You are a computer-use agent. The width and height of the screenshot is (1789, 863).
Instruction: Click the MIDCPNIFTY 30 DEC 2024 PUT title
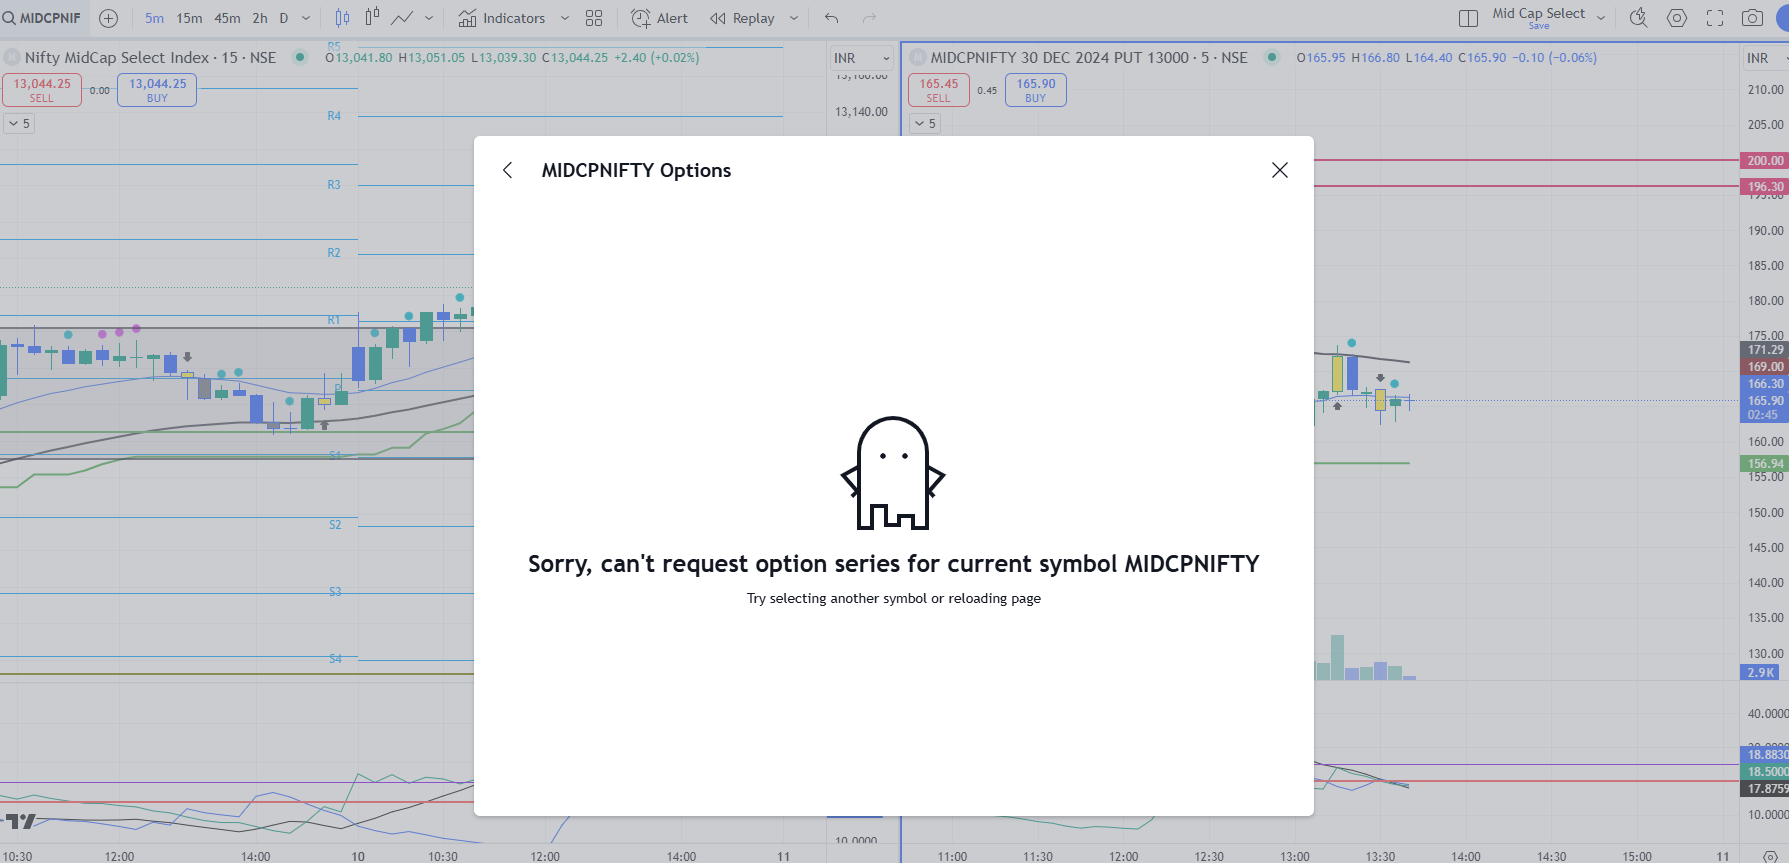(1089, 58)
